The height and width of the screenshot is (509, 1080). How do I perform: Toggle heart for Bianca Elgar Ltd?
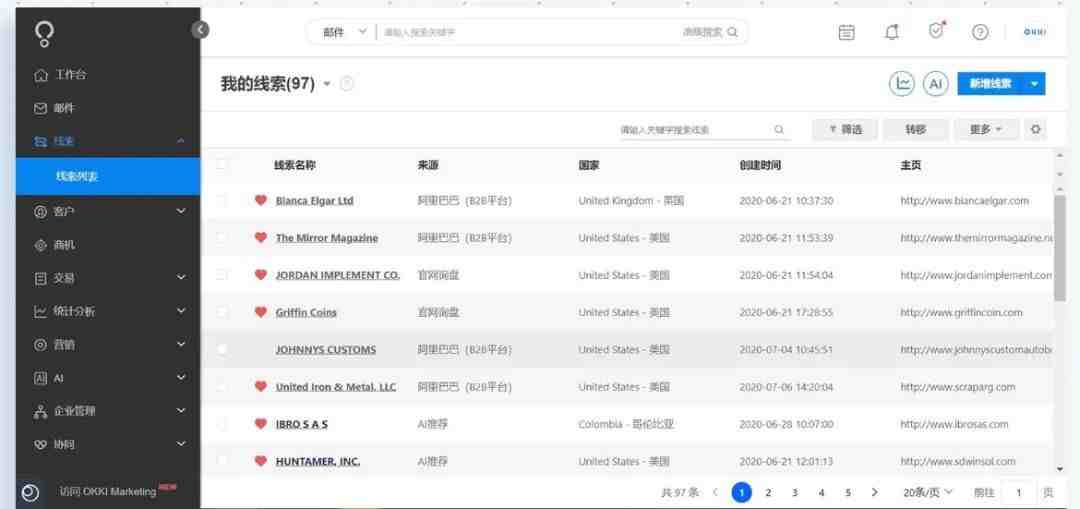click(x=260, y=200)
